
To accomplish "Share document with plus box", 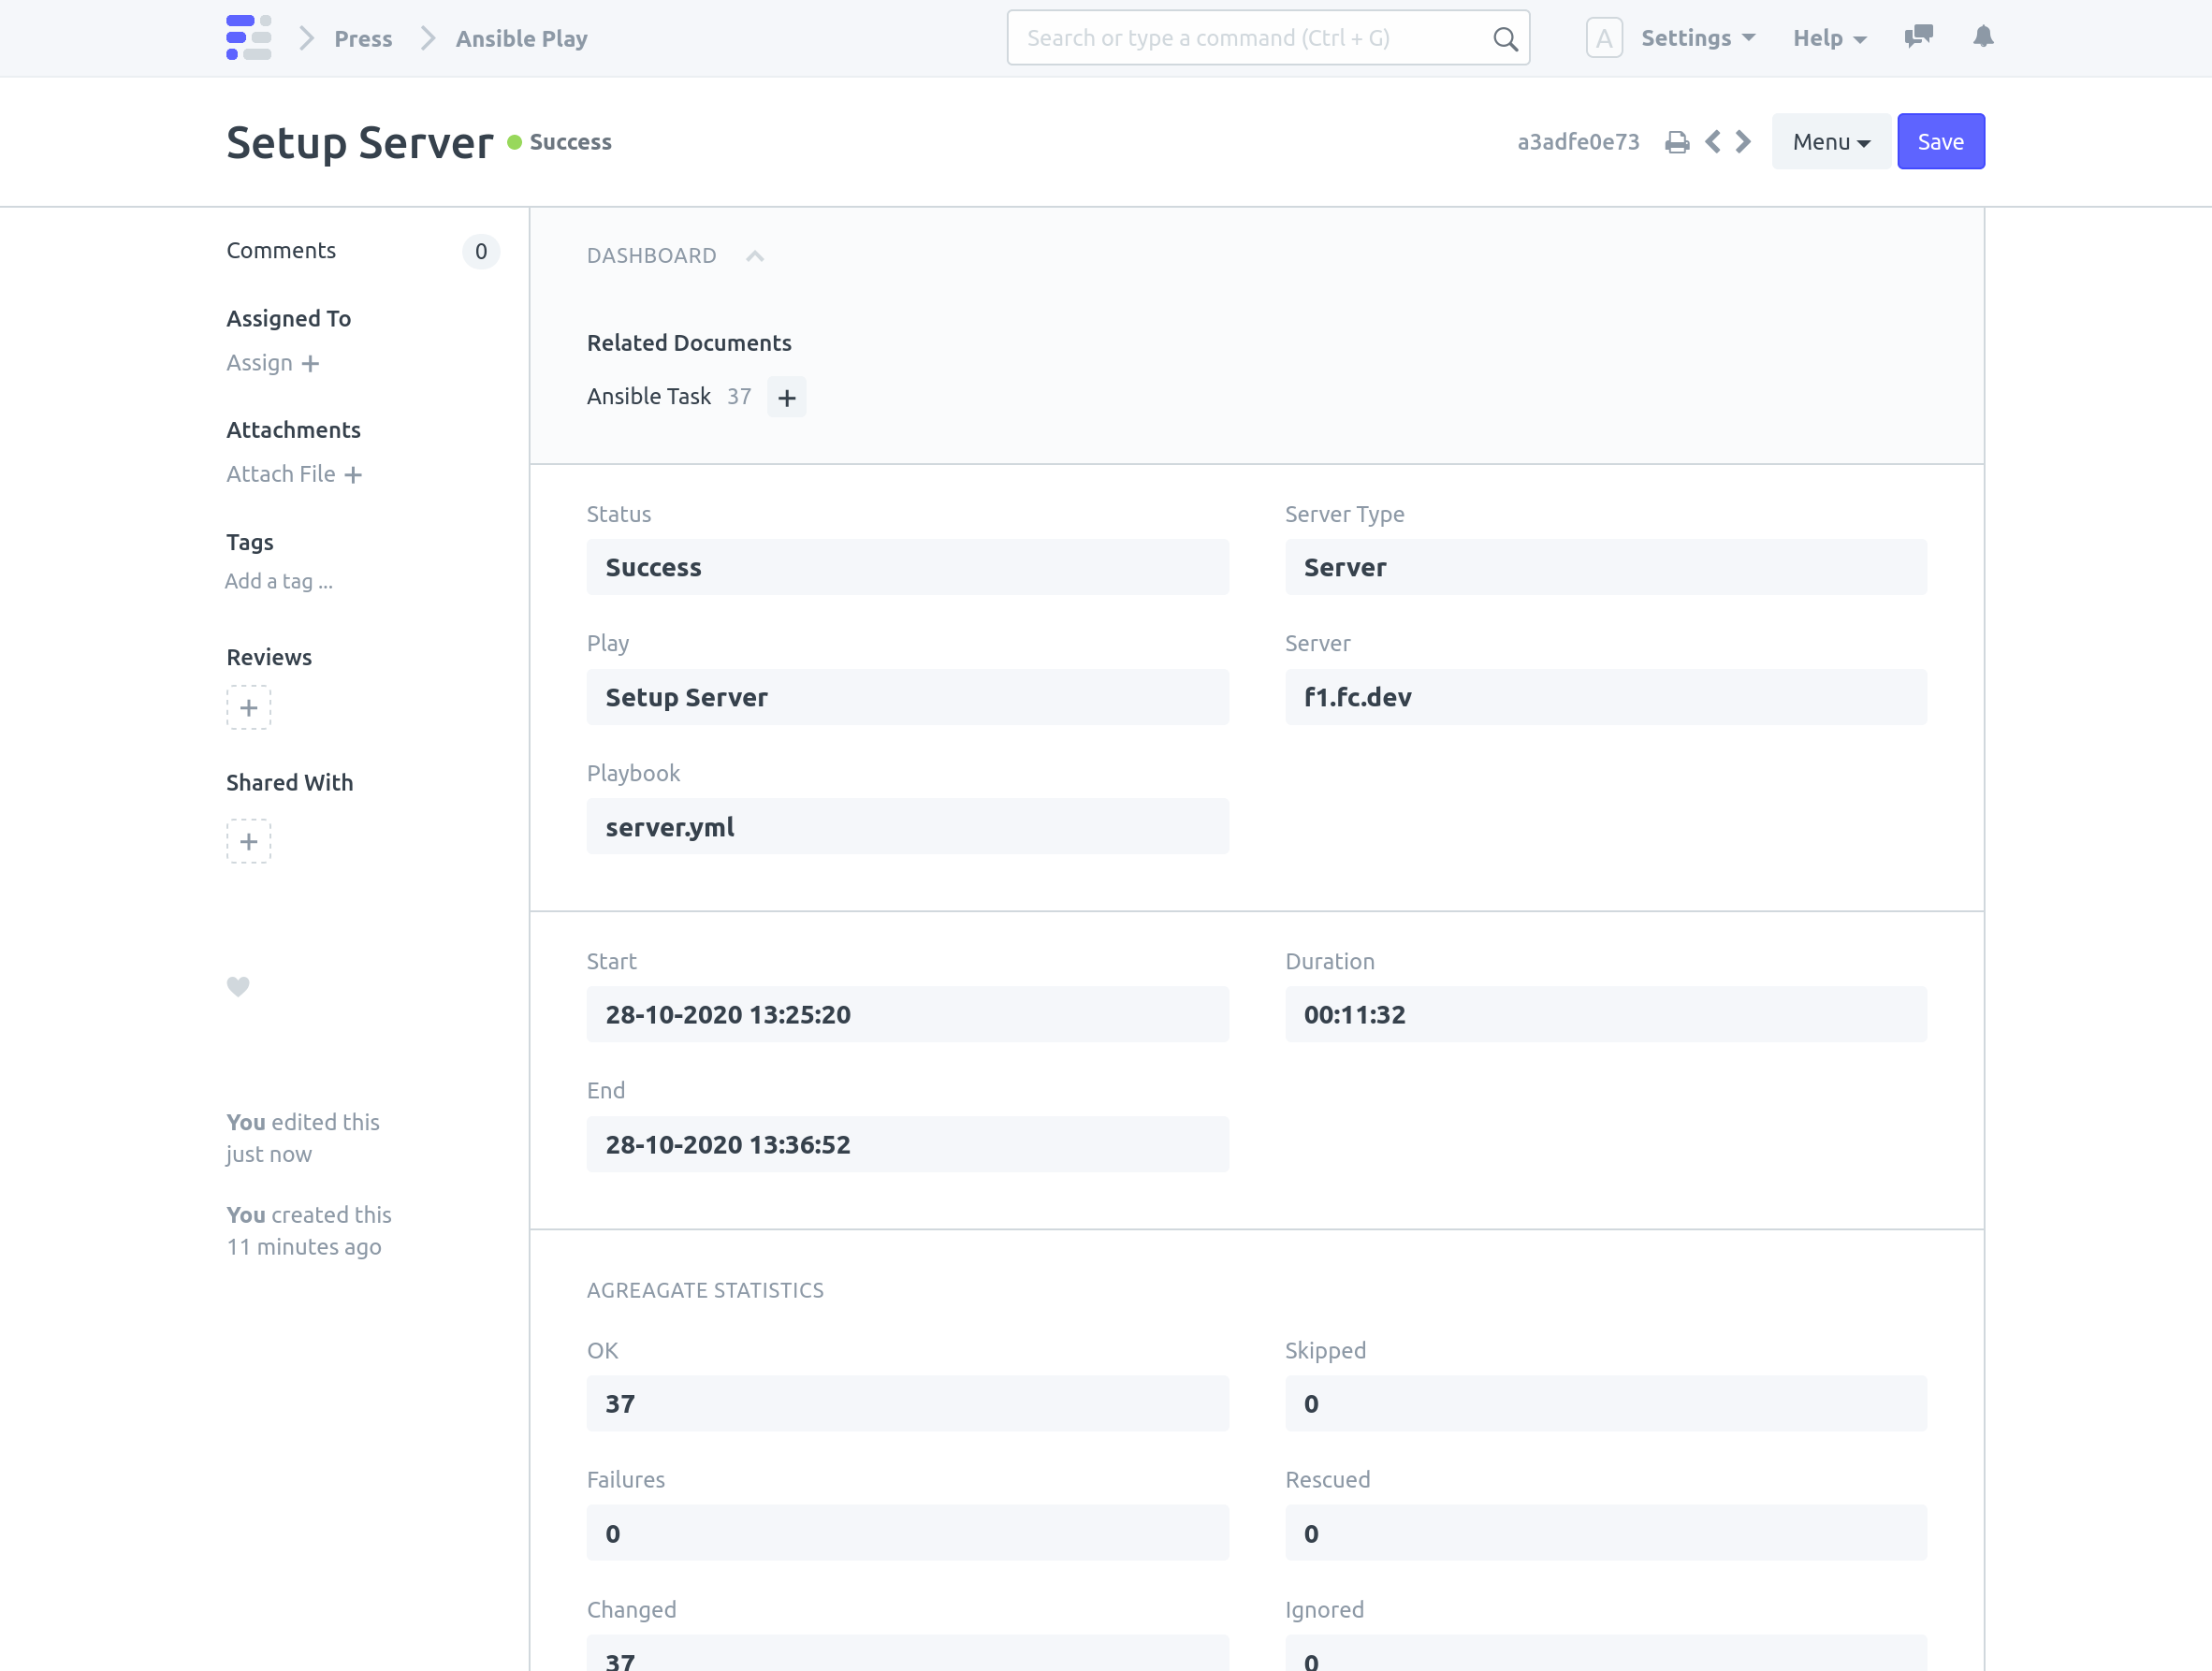I will (x=248, y=841).
